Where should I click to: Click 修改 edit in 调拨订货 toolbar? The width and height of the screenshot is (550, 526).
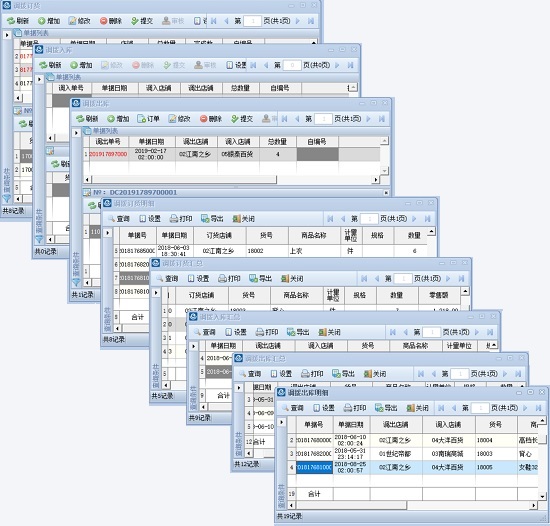click(80, 21)
